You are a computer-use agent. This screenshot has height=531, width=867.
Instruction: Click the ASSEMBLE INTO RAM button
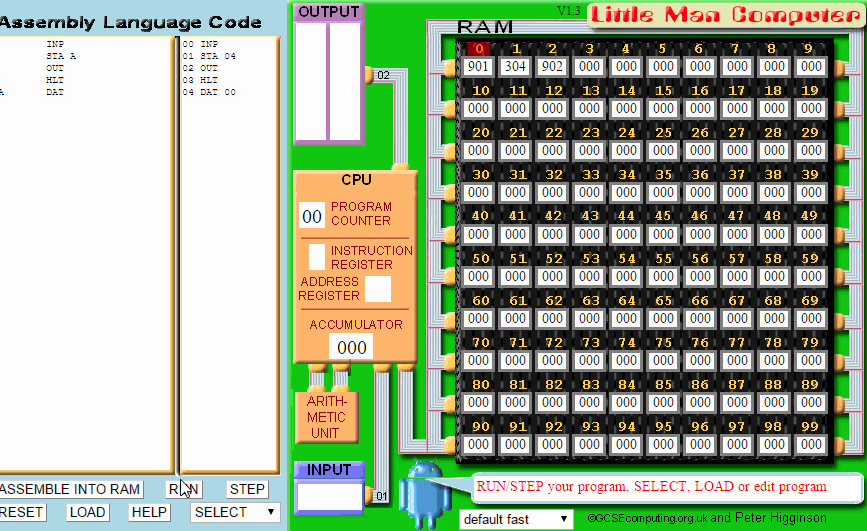70,489
